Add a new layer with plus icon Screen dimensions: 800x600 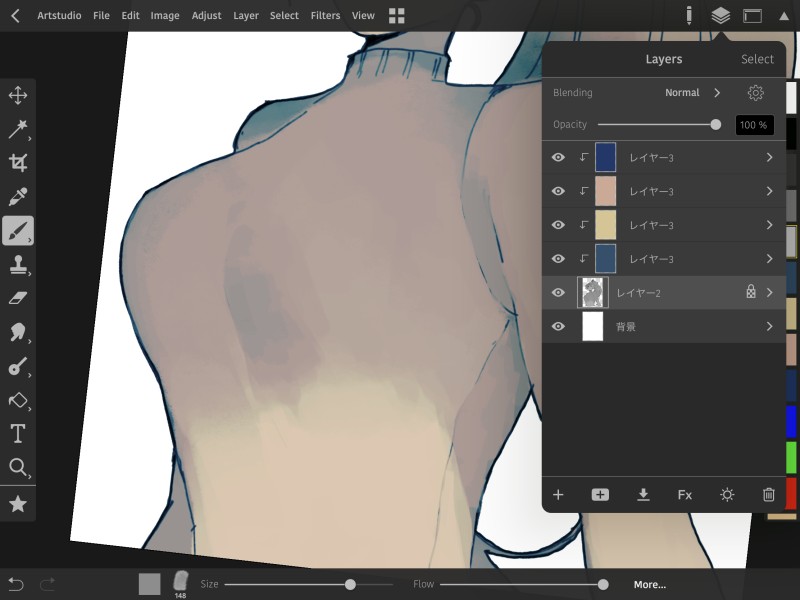click(x=558, y=494)
